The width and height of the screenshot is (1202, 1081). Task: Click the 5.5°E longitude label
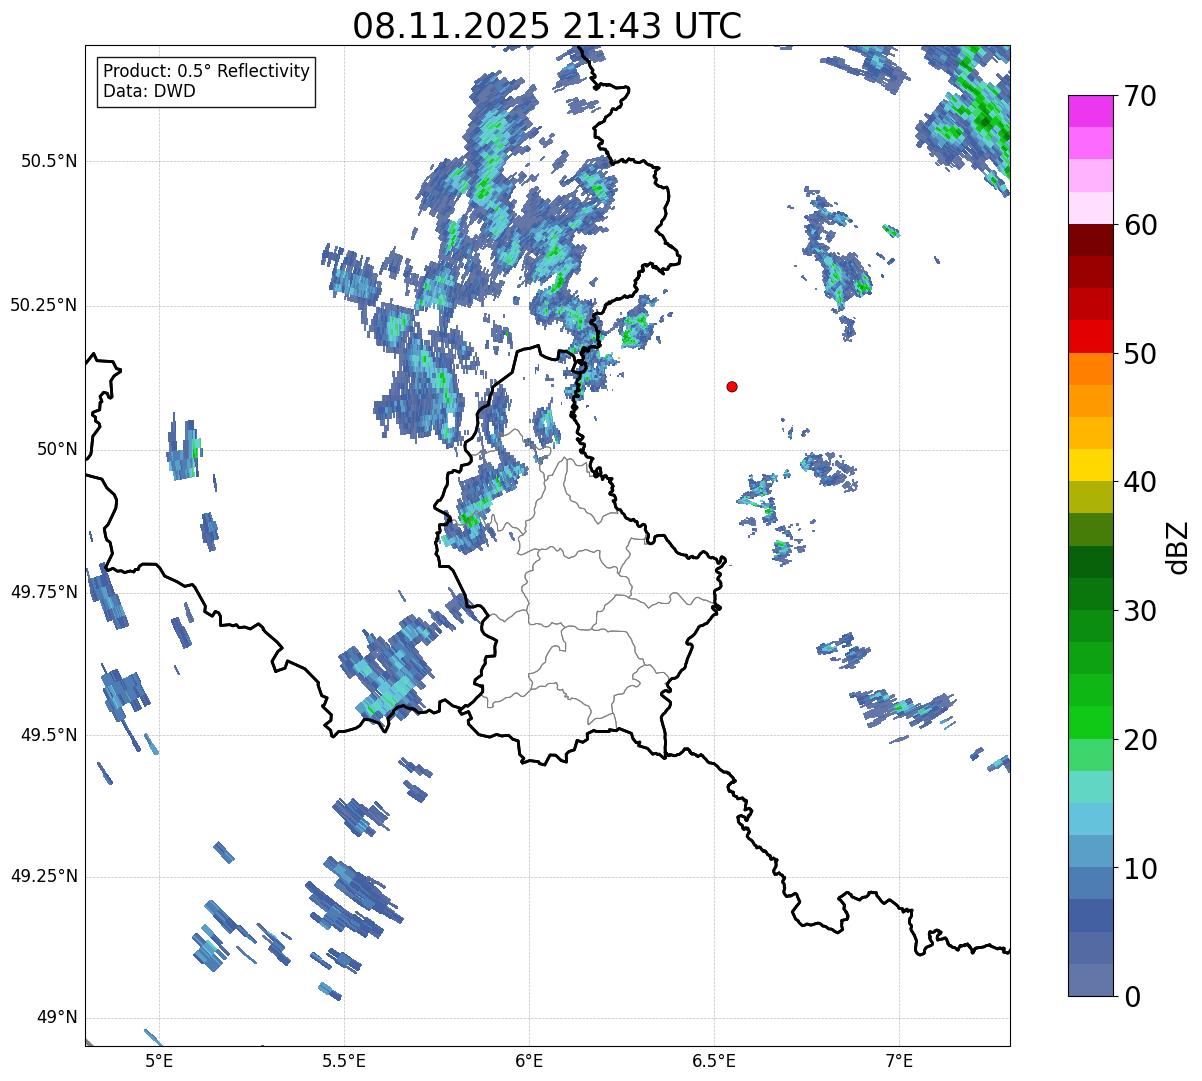pos(344,1060)
